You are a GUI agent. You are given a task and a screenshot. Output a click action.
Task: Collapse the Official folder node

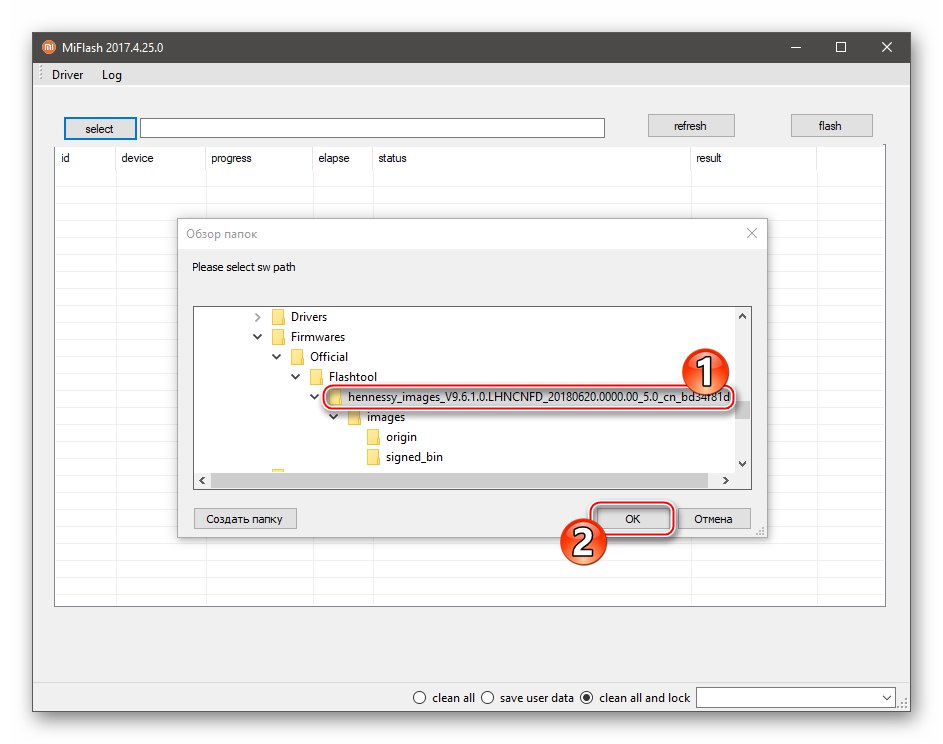click(x=277, y=357)
